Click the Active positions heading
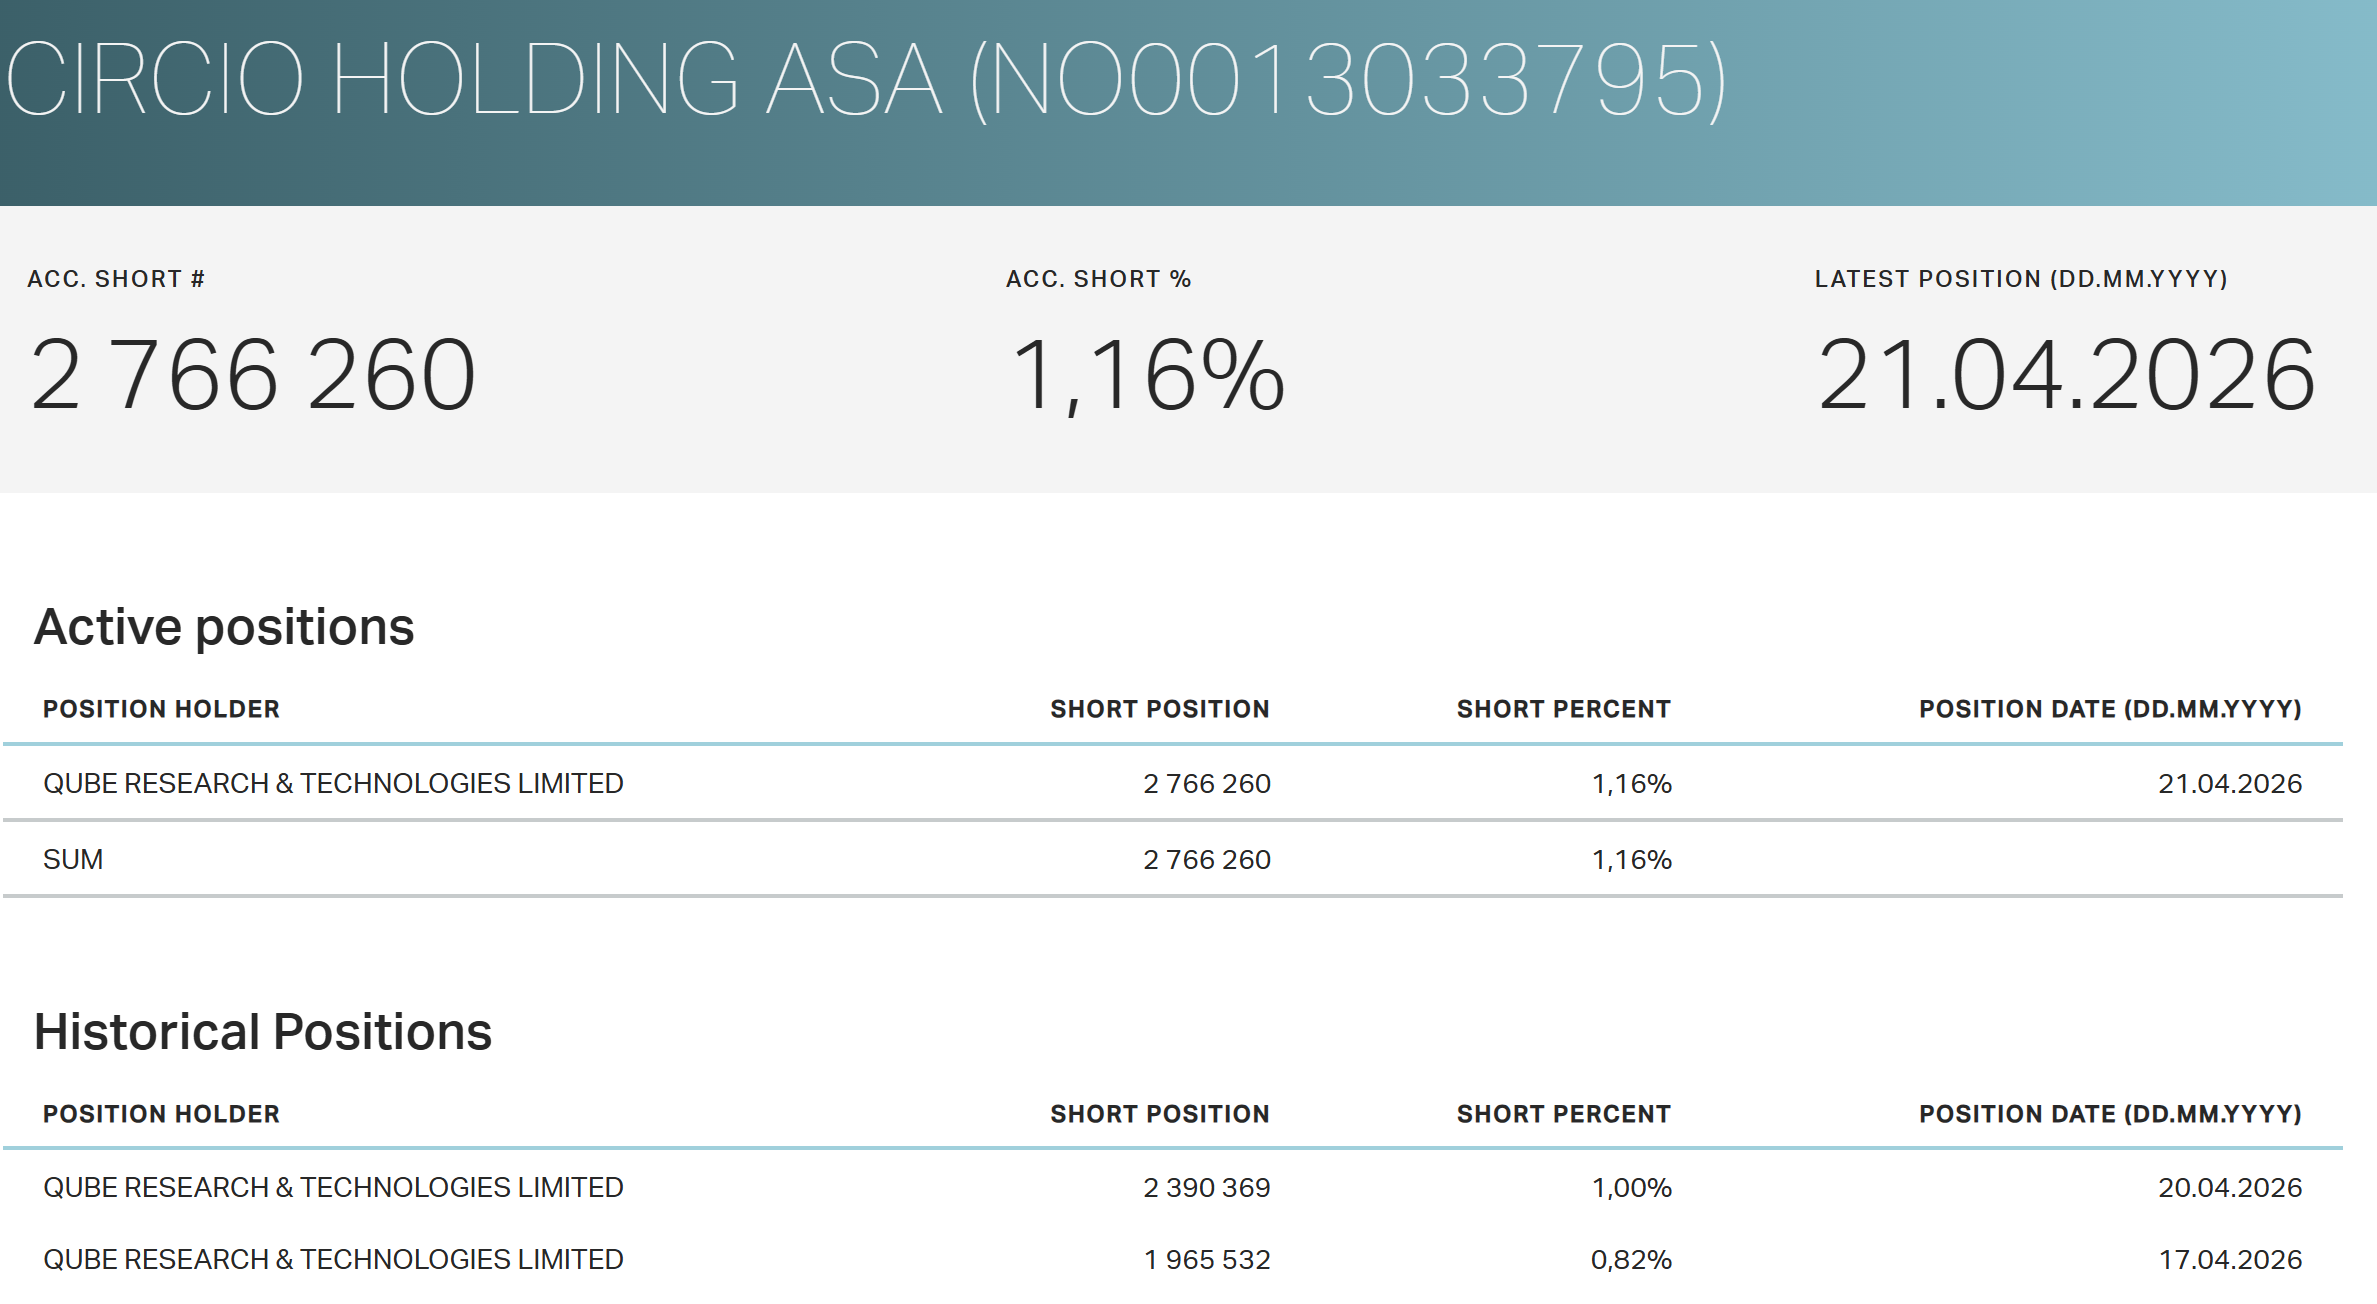 click(224, 627)
